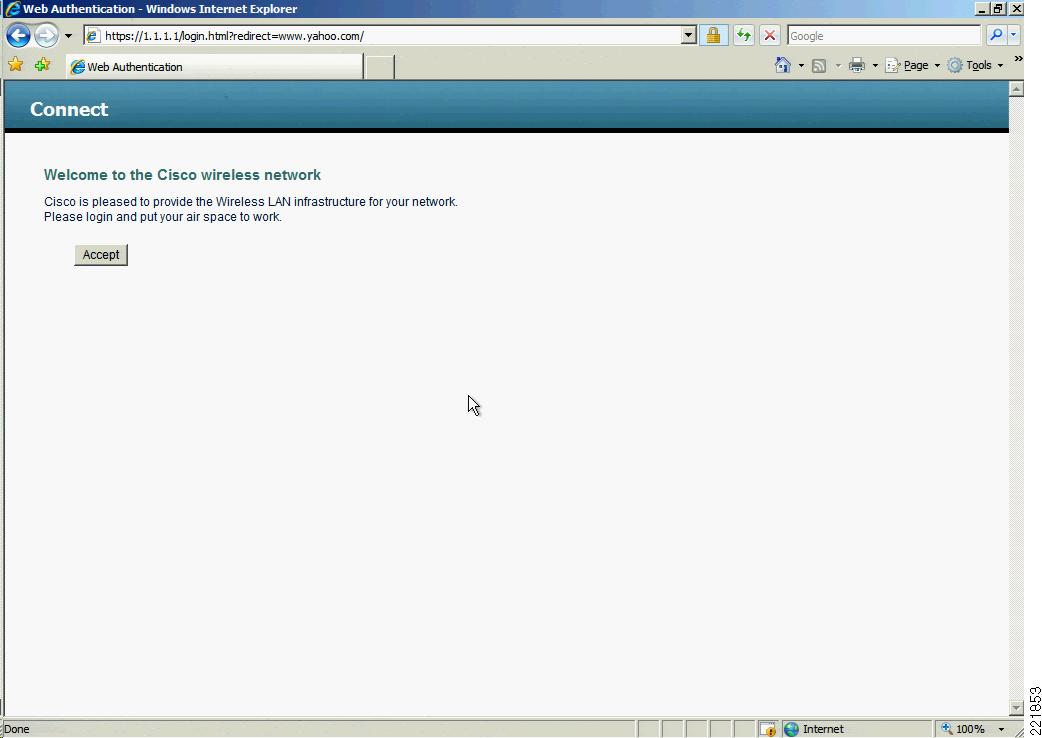1042x738 pixels.
Task: Select the Web Authentication tab
Action: tap(215, 66)
